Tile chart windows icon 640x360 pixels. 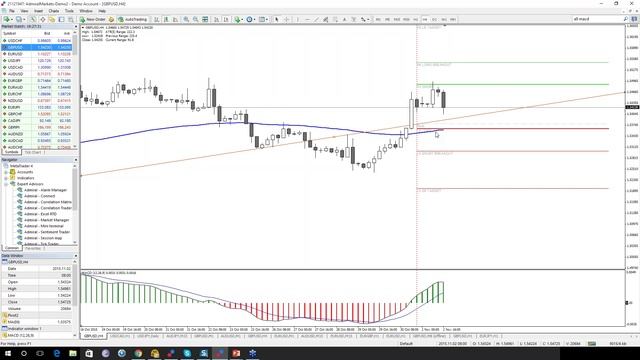coord(205,19)
